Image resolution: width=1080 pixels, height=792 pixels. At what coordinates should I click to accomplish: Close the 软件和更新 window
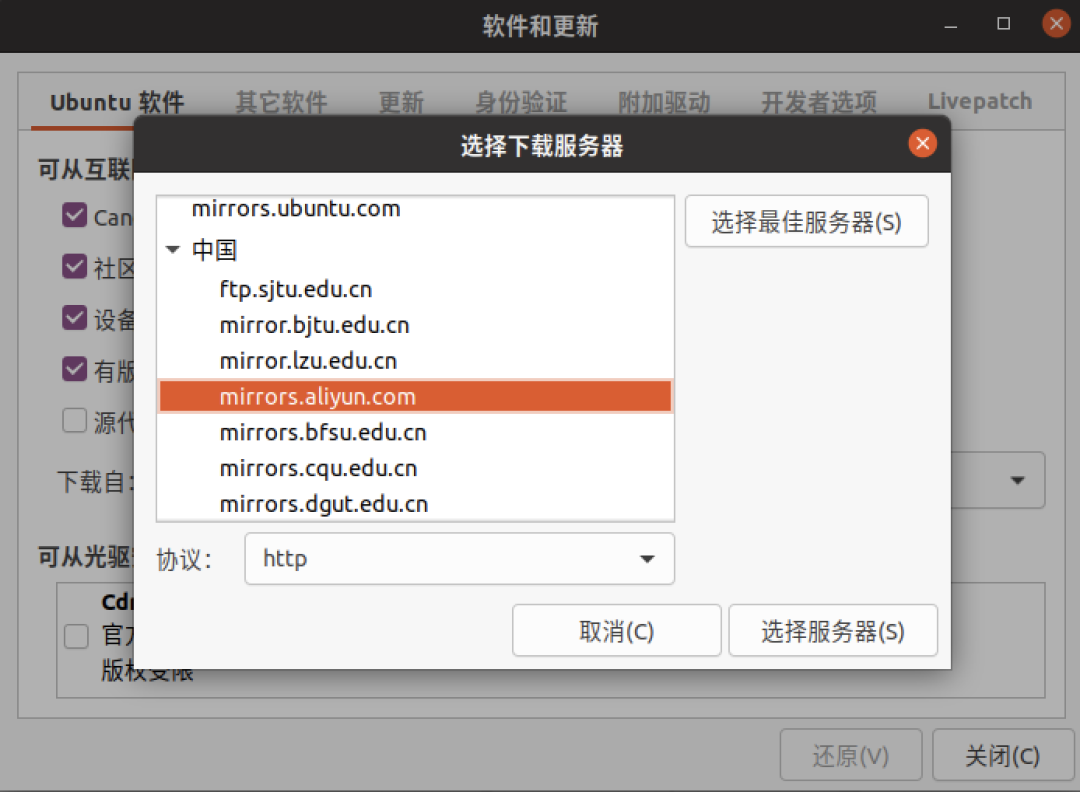(x=1056, y=24)
